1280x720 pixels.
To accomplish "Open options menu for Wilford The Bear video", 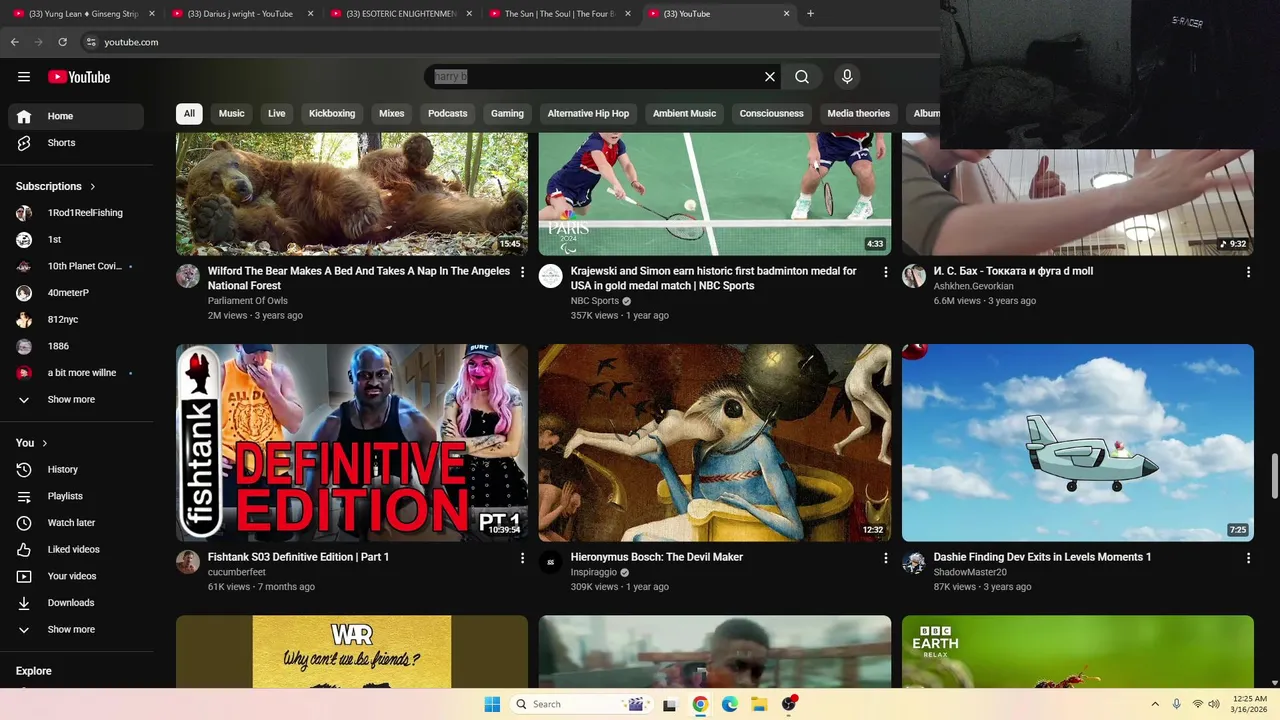I will coord(522,272).
